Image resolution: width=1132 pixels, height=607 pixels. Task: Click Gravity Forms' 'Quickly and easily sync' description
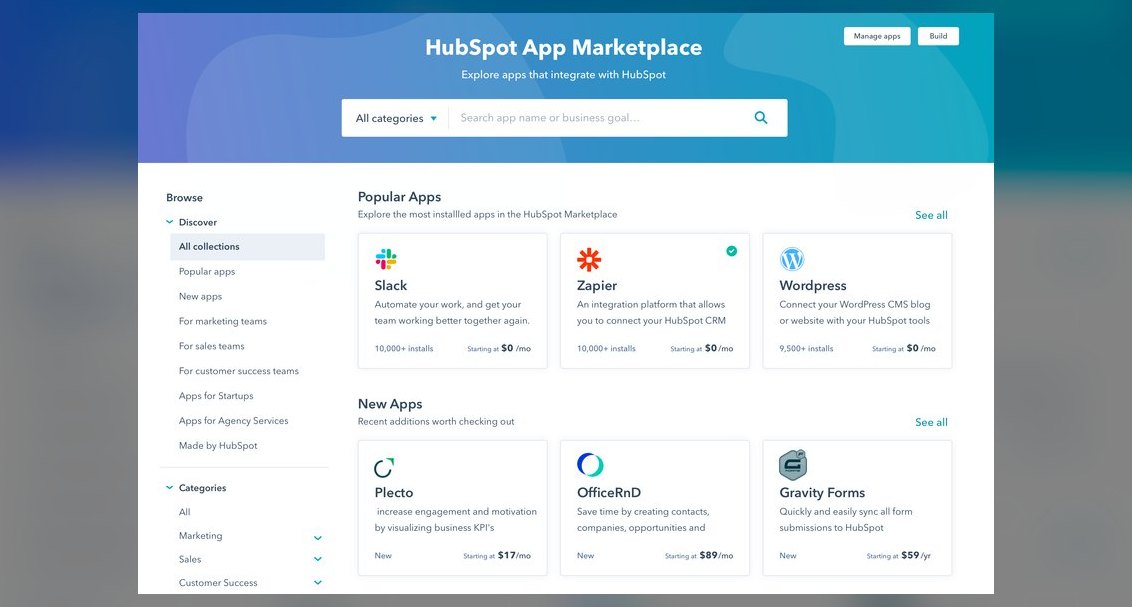pyautogui.click(x=845, y=520)
